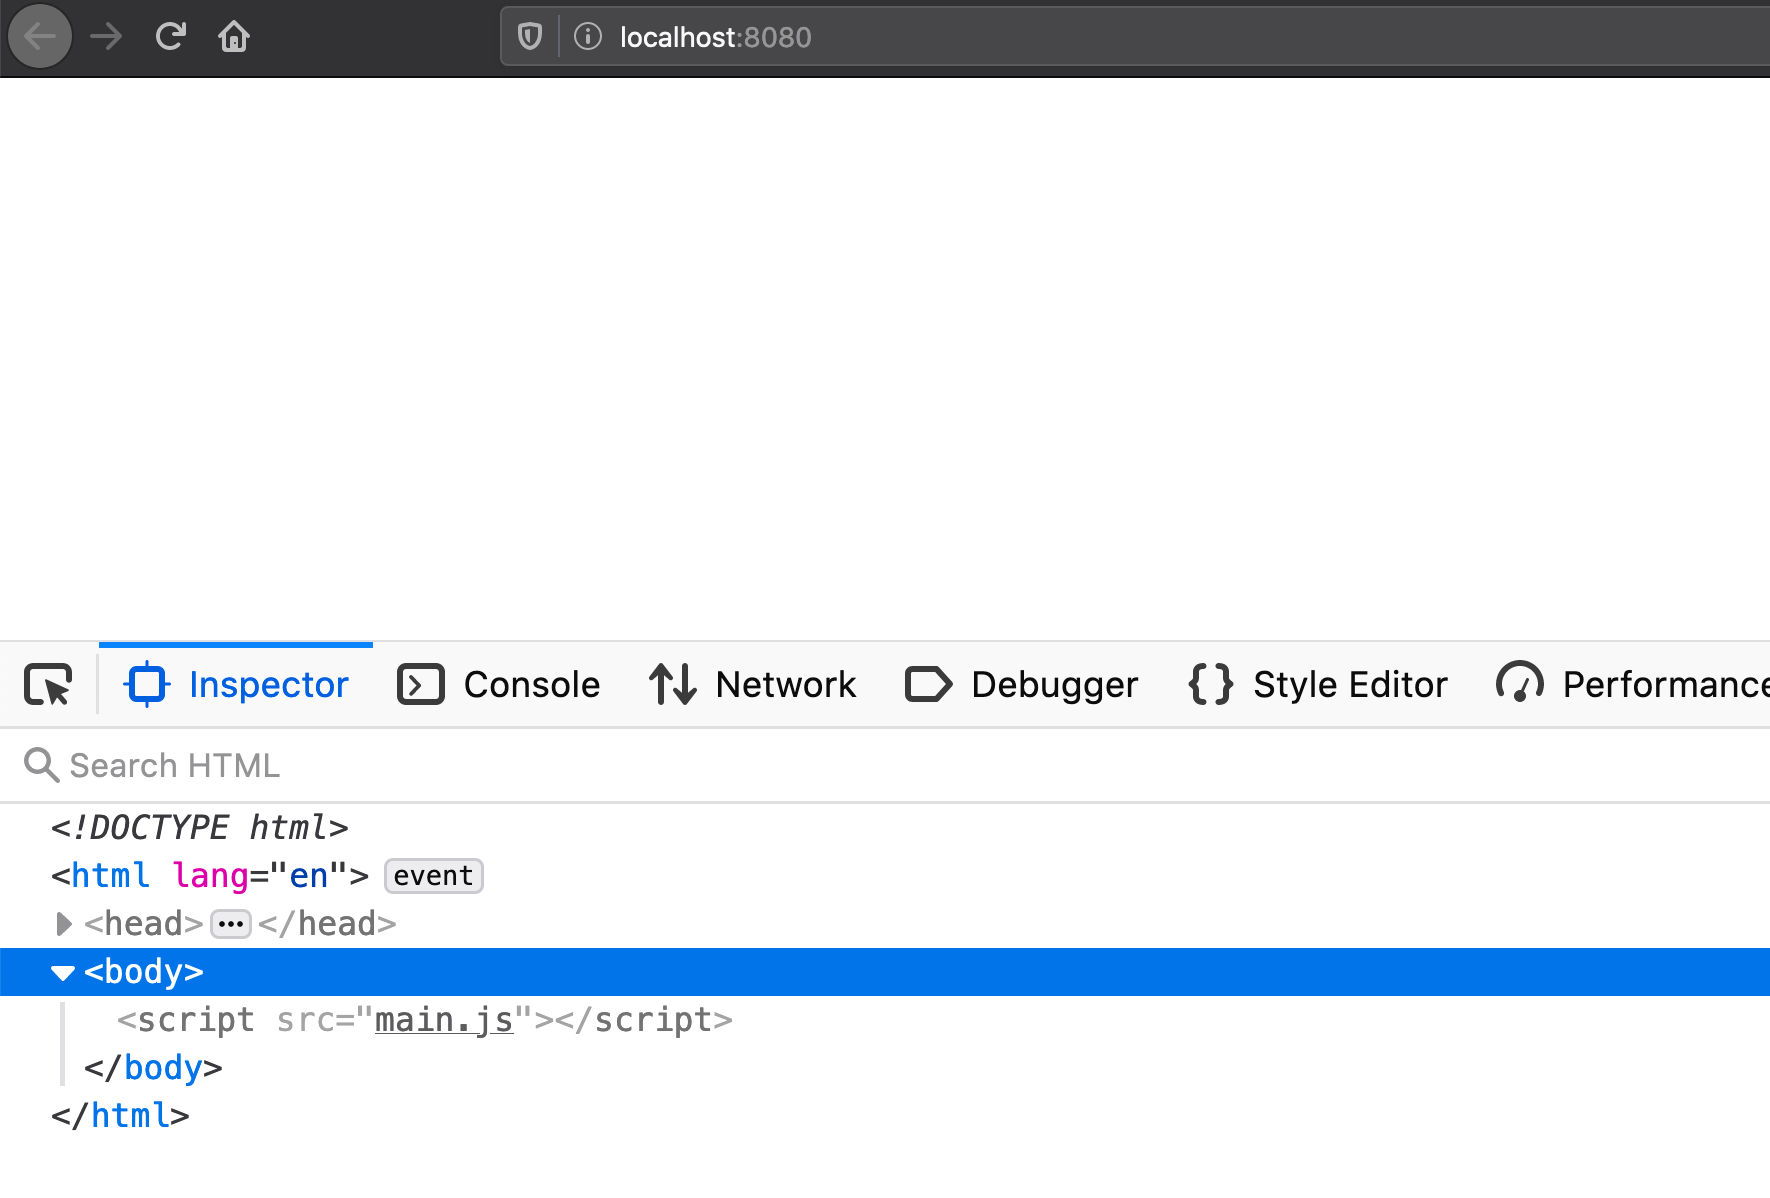Viewport: 1770px width, 1198px height.
Task: Click the head ellipsis badge
Action: (x=231, y=924)
